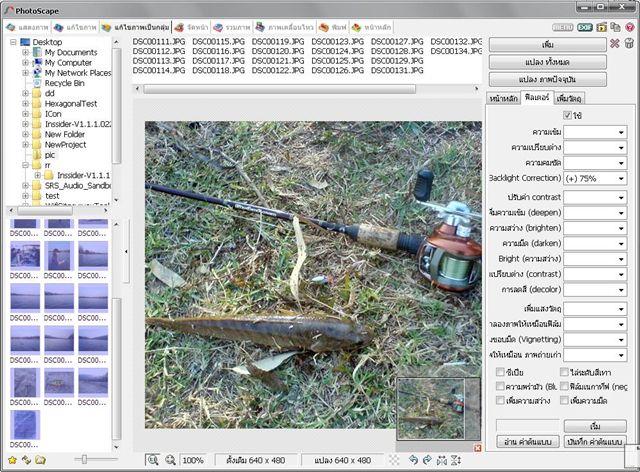Open the red help question icon
The image size is (640, 472).
(630, 27)
